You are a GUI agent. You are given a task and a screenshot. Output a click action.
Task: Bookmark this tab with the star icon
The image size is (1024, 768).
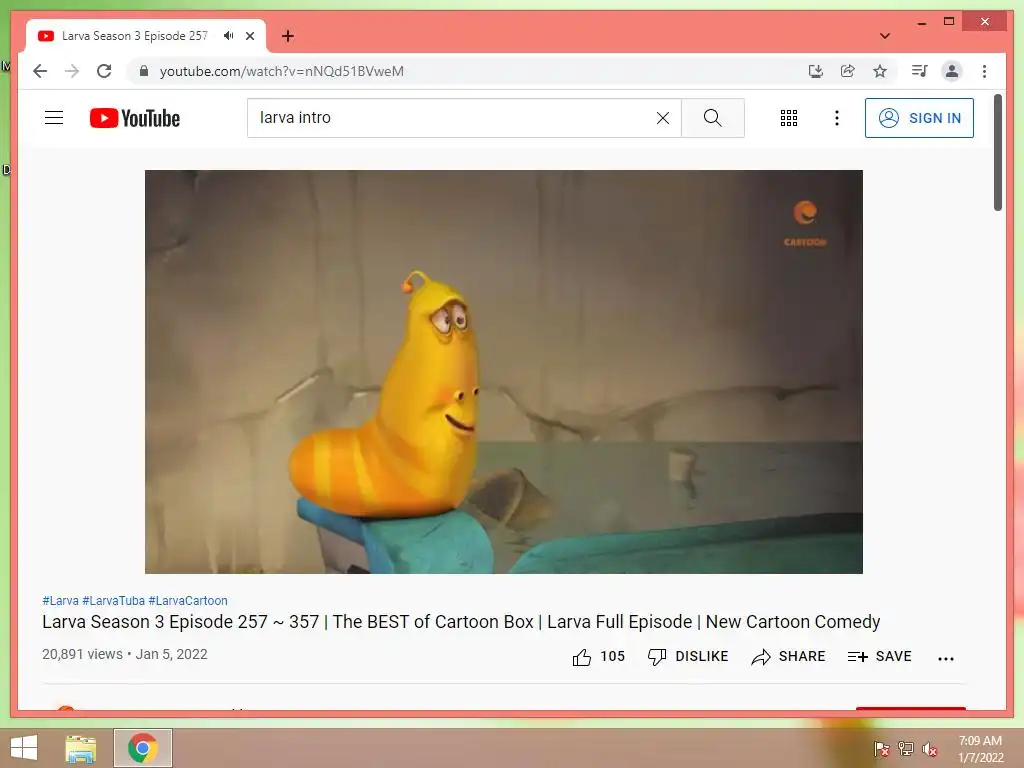(x=880, y=71)
